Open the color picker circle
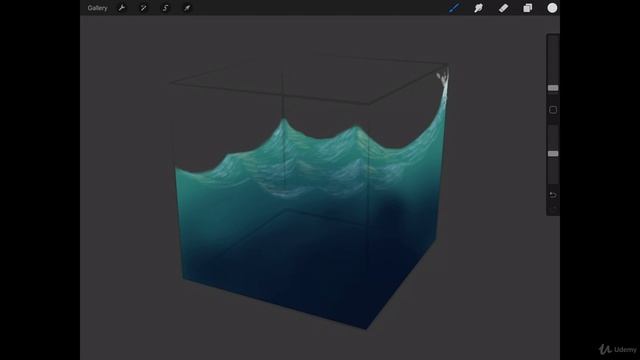The height and width of the screenshot is (360, 640). [552, 8]
